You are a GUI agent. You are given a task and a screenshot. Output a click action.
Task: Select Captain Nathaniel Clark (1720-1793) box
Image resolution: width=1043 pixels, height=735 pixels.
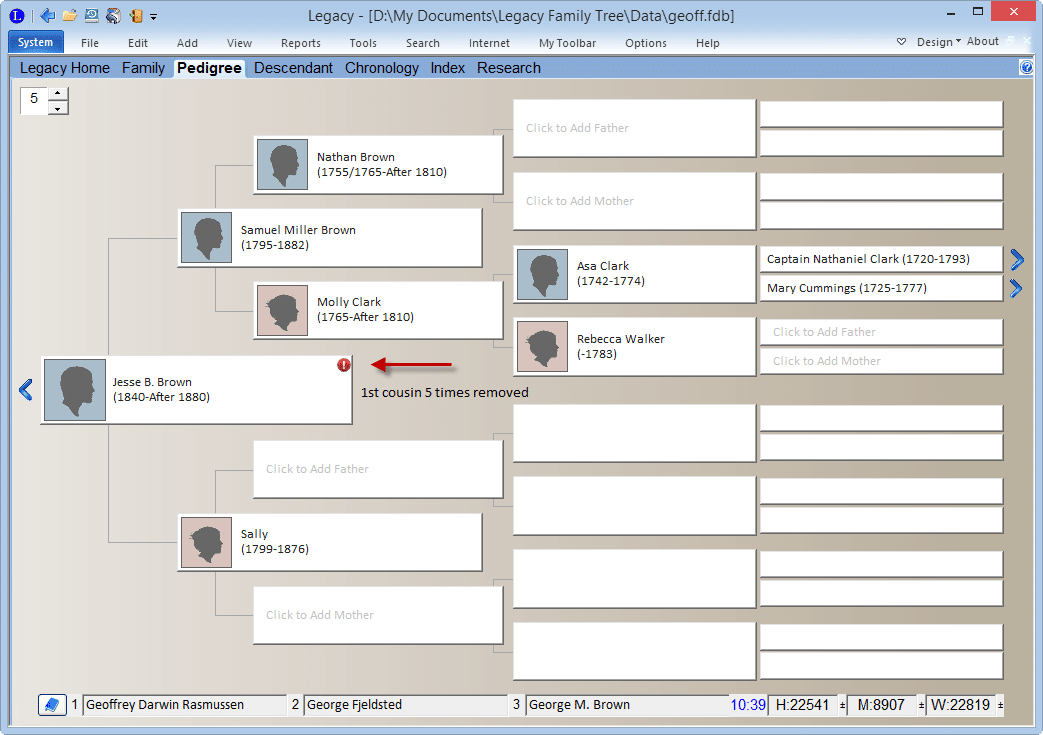click(x=881, y=259)
